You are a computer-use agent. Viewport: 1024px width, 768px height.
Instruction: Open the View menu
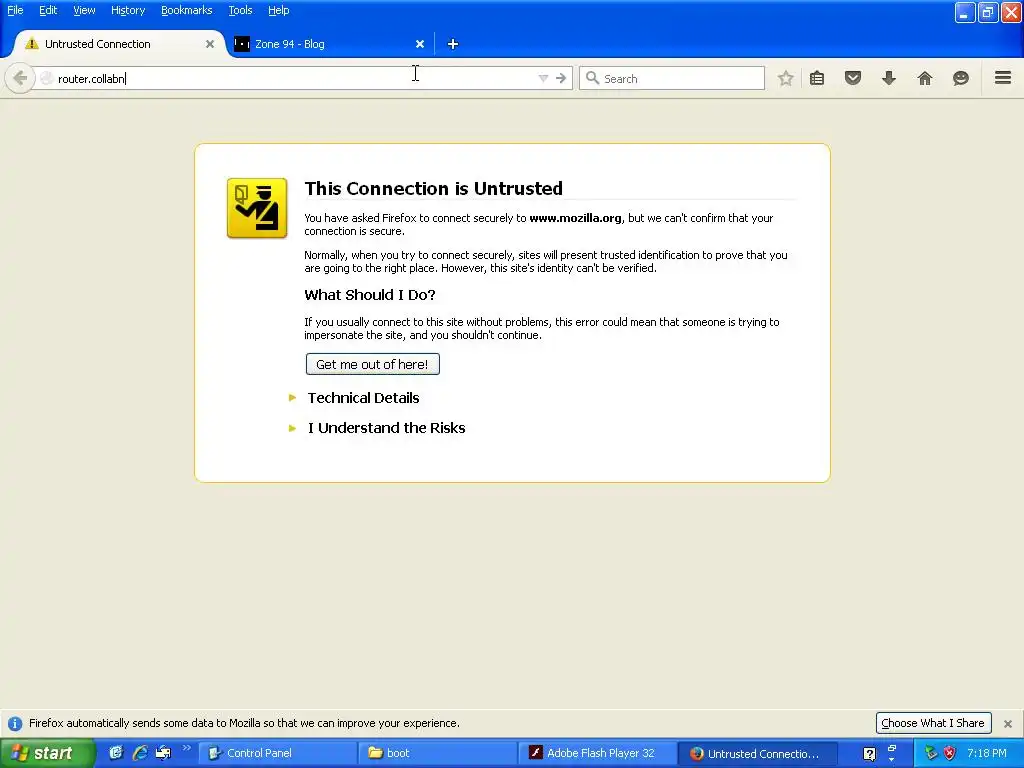(84, 10)
